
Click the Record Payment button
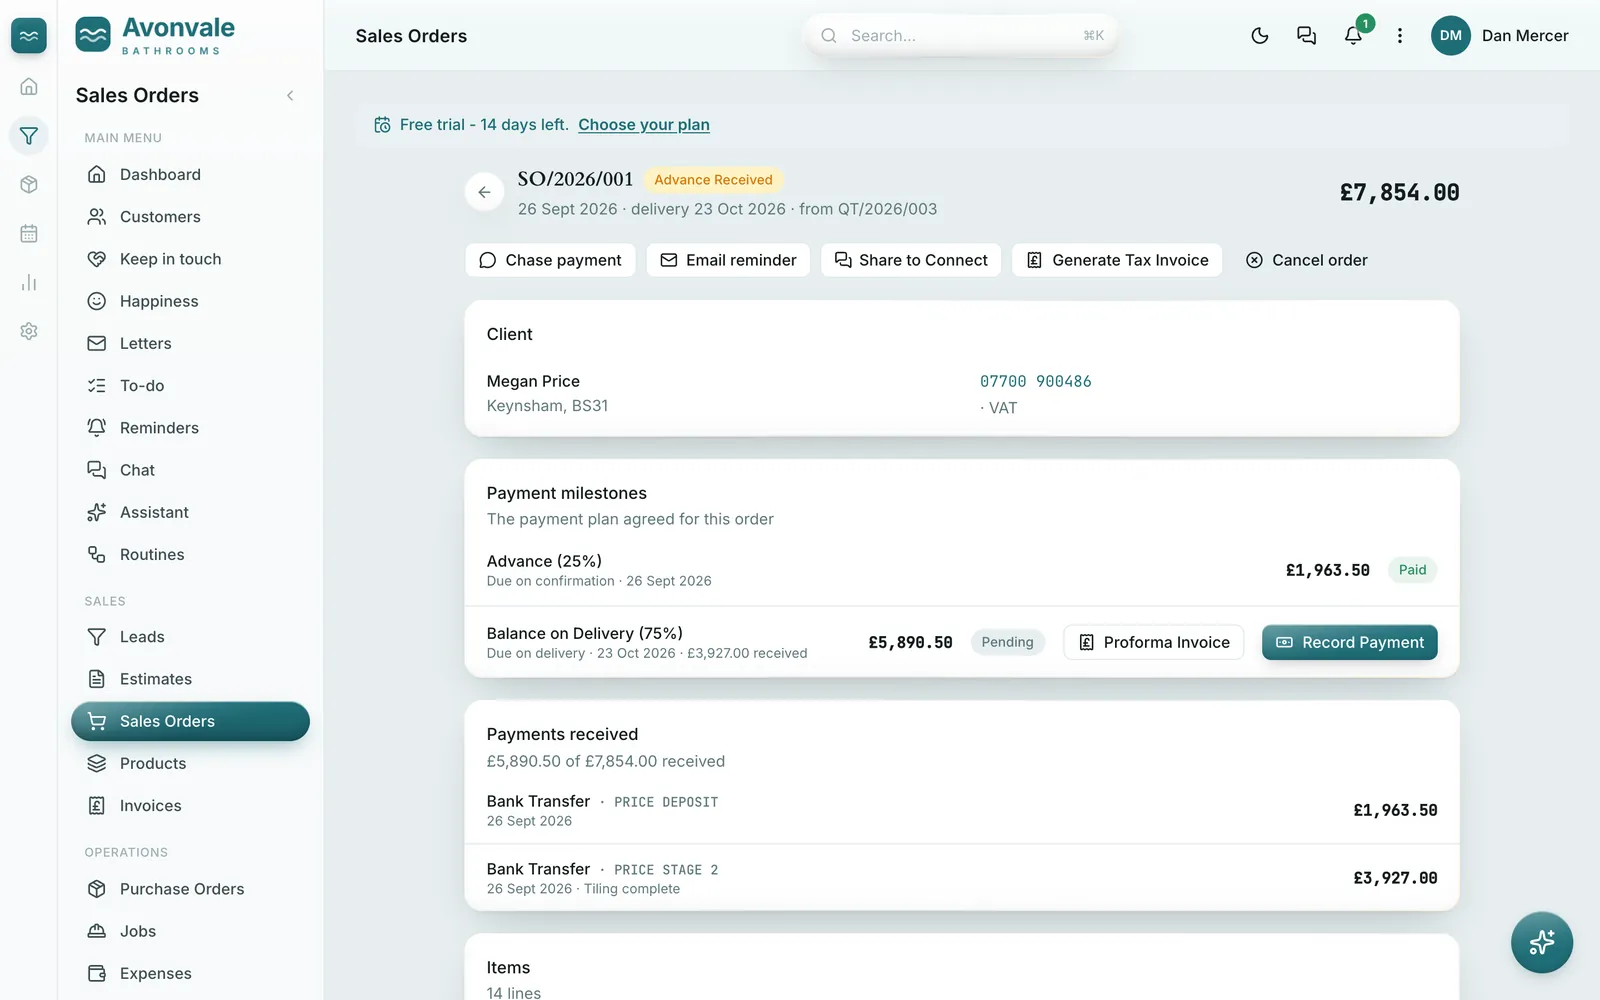[x=1350, y=642]
